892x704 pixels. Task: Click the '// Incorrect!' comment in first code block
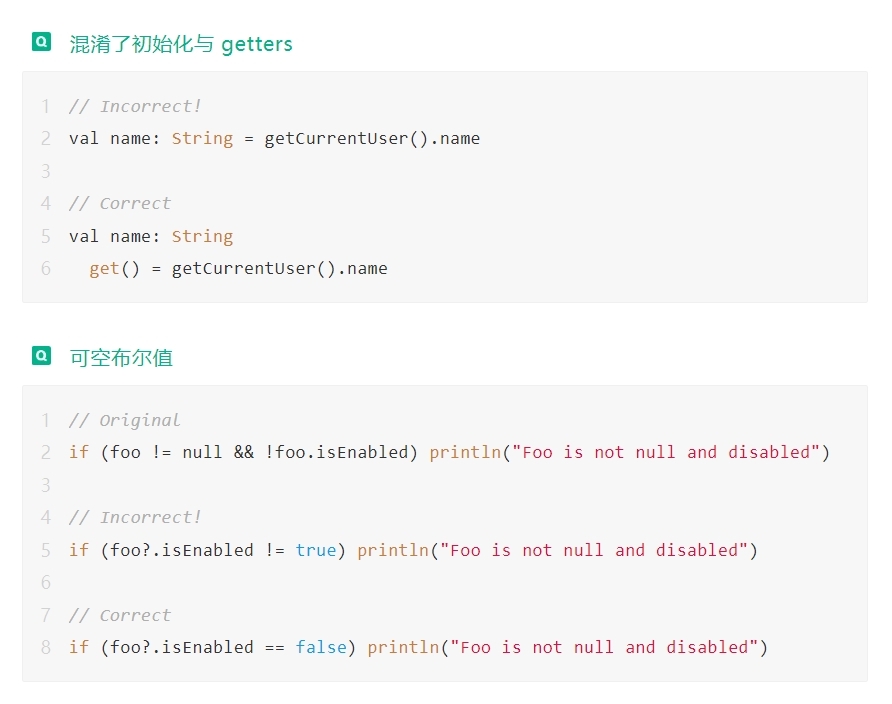click(135, 106)
